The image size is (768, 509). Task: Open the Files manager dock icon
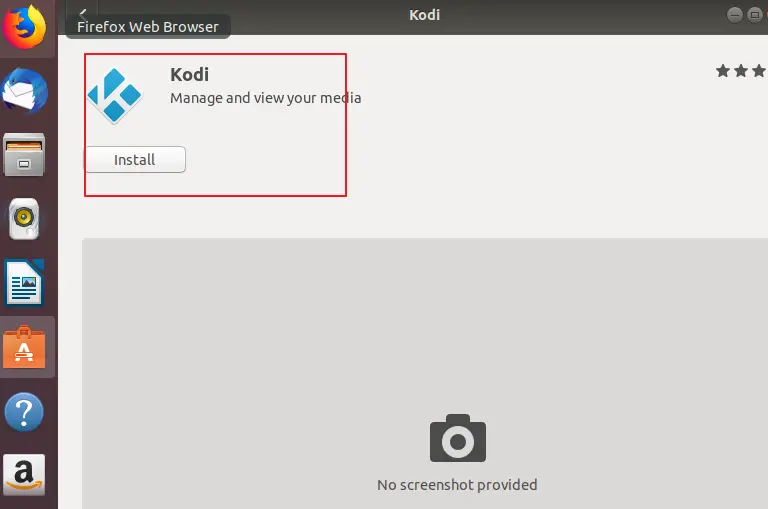tap(24, 155)
